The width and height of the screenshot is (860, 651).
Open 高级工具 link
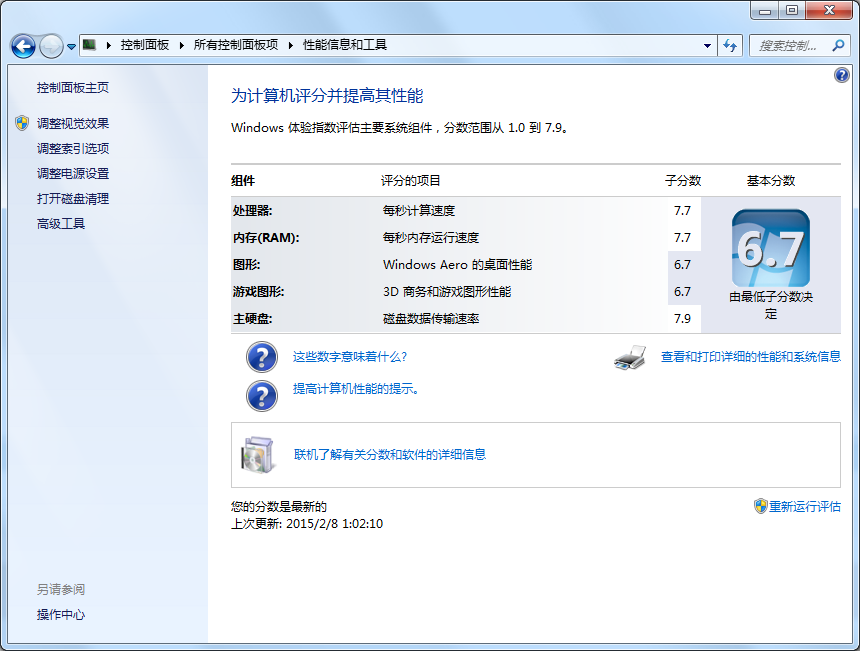61,224
